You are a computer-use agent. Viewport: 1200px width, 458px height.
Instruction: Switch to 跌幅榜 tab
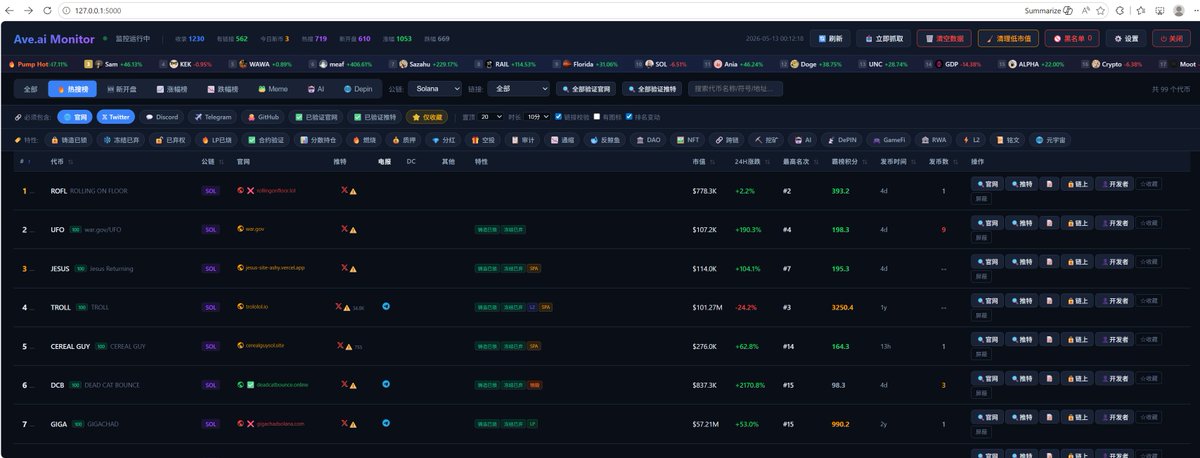tap(225, 88)
